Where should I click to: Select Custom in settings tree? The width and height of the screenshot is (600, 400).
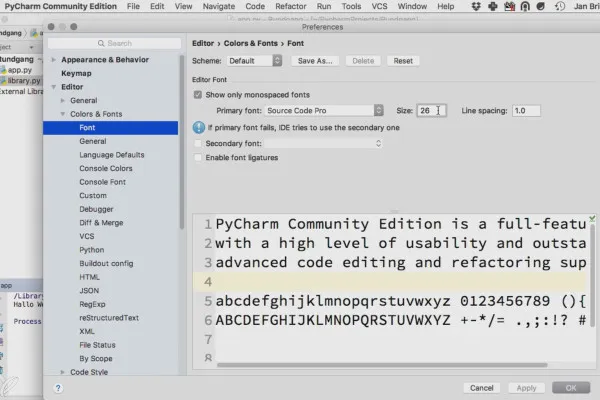(x=93, y=196)
